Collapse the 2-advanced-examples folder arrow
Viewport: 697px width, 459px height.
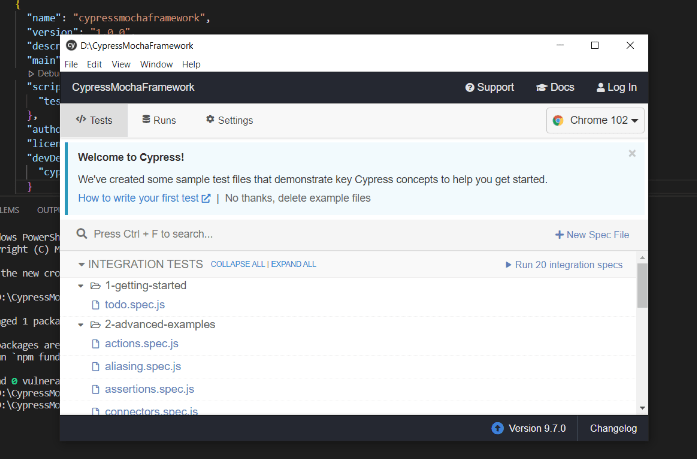pos(80,325)
